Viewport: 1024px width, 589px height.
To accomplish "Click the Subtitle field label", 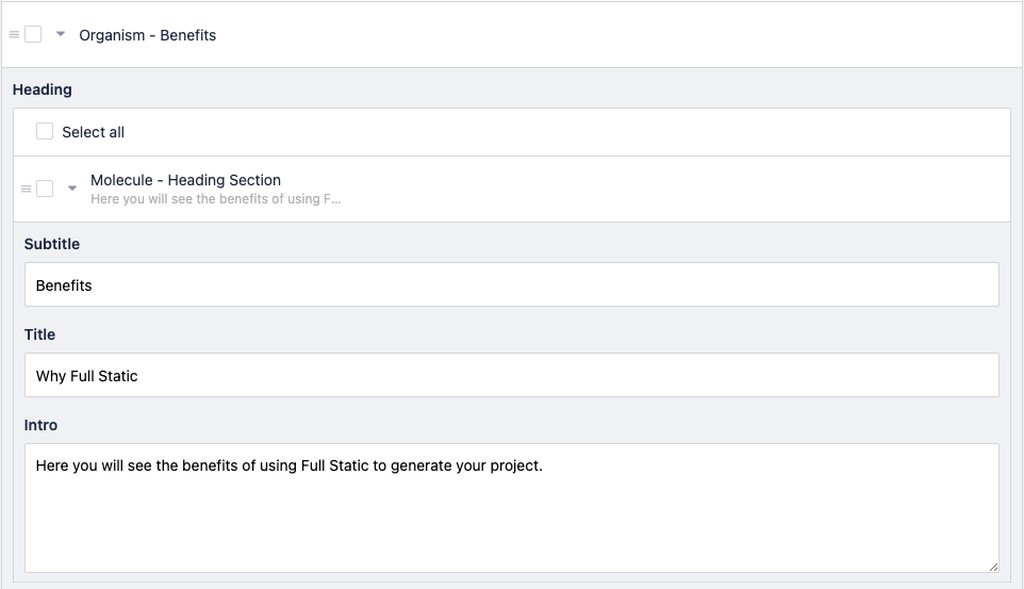I will pos(52,244).
